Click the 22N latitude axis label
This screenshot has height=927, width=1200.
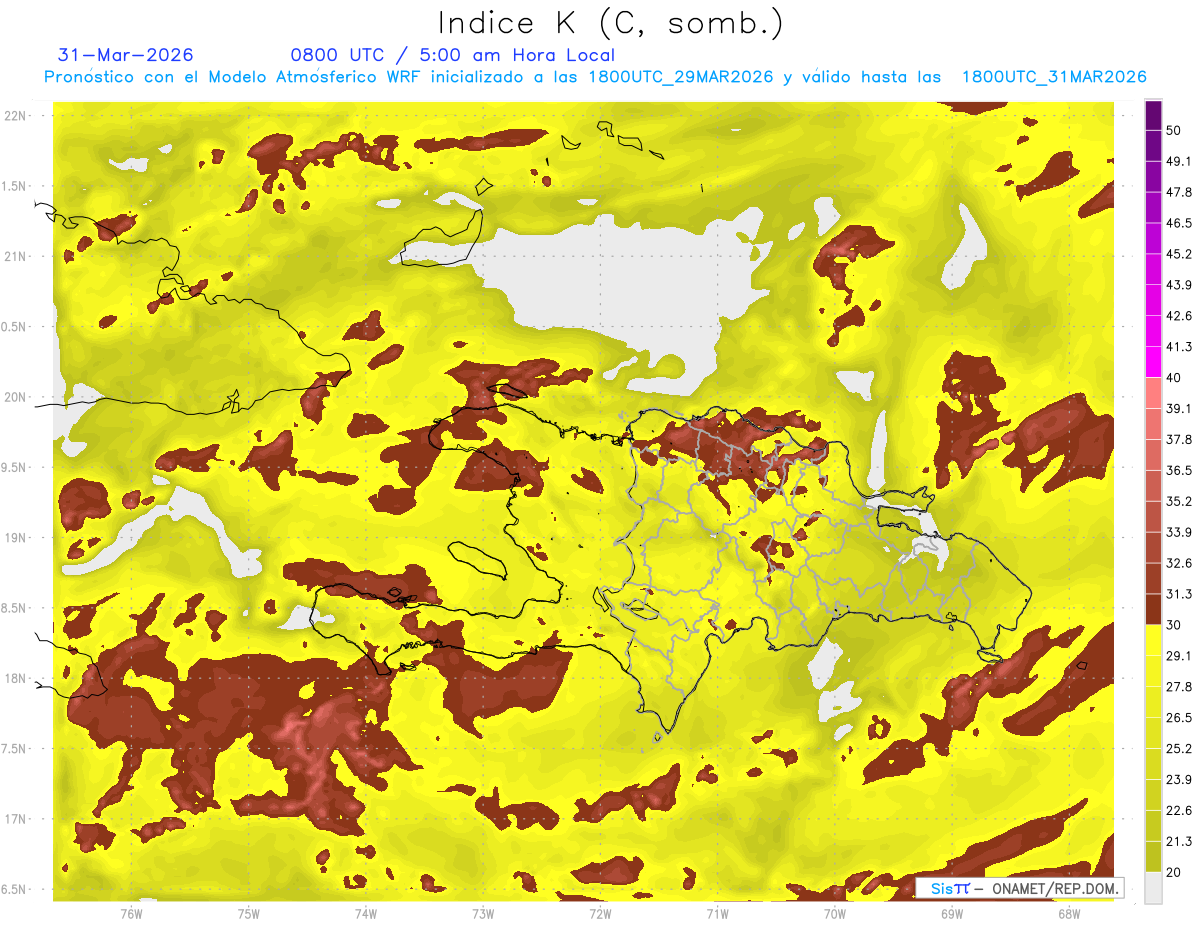pyautogui.click(x=15, y=115)
